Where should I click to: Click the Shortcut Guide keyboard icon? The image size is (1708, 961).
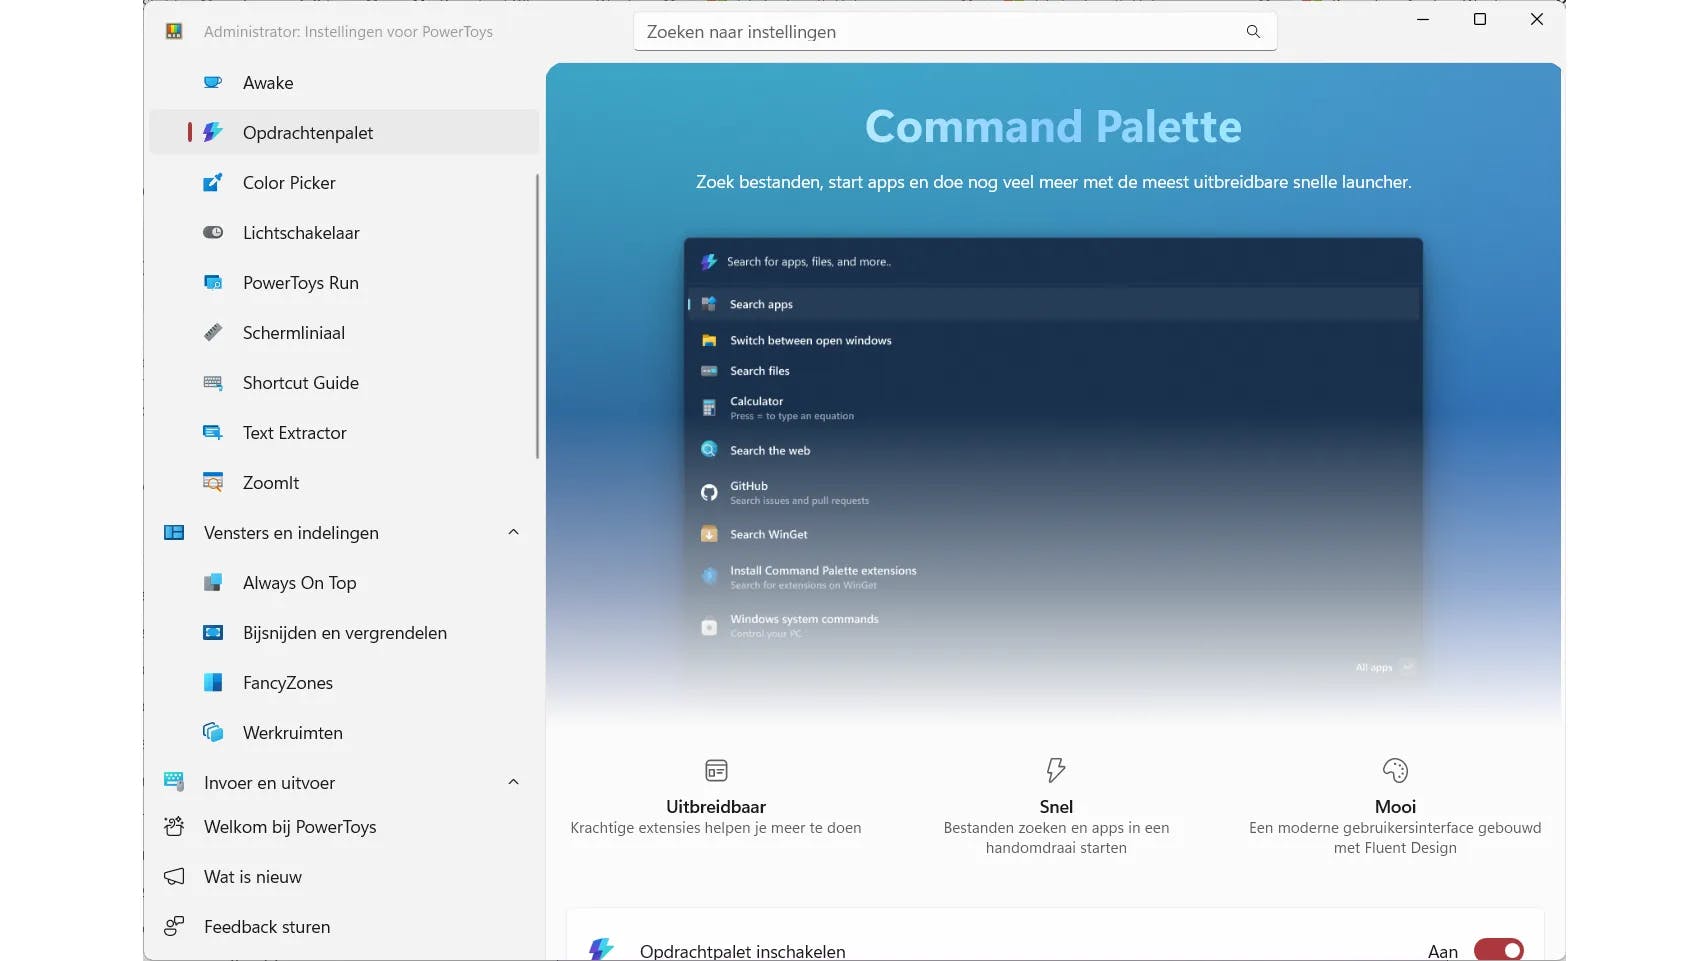point(213,383)
